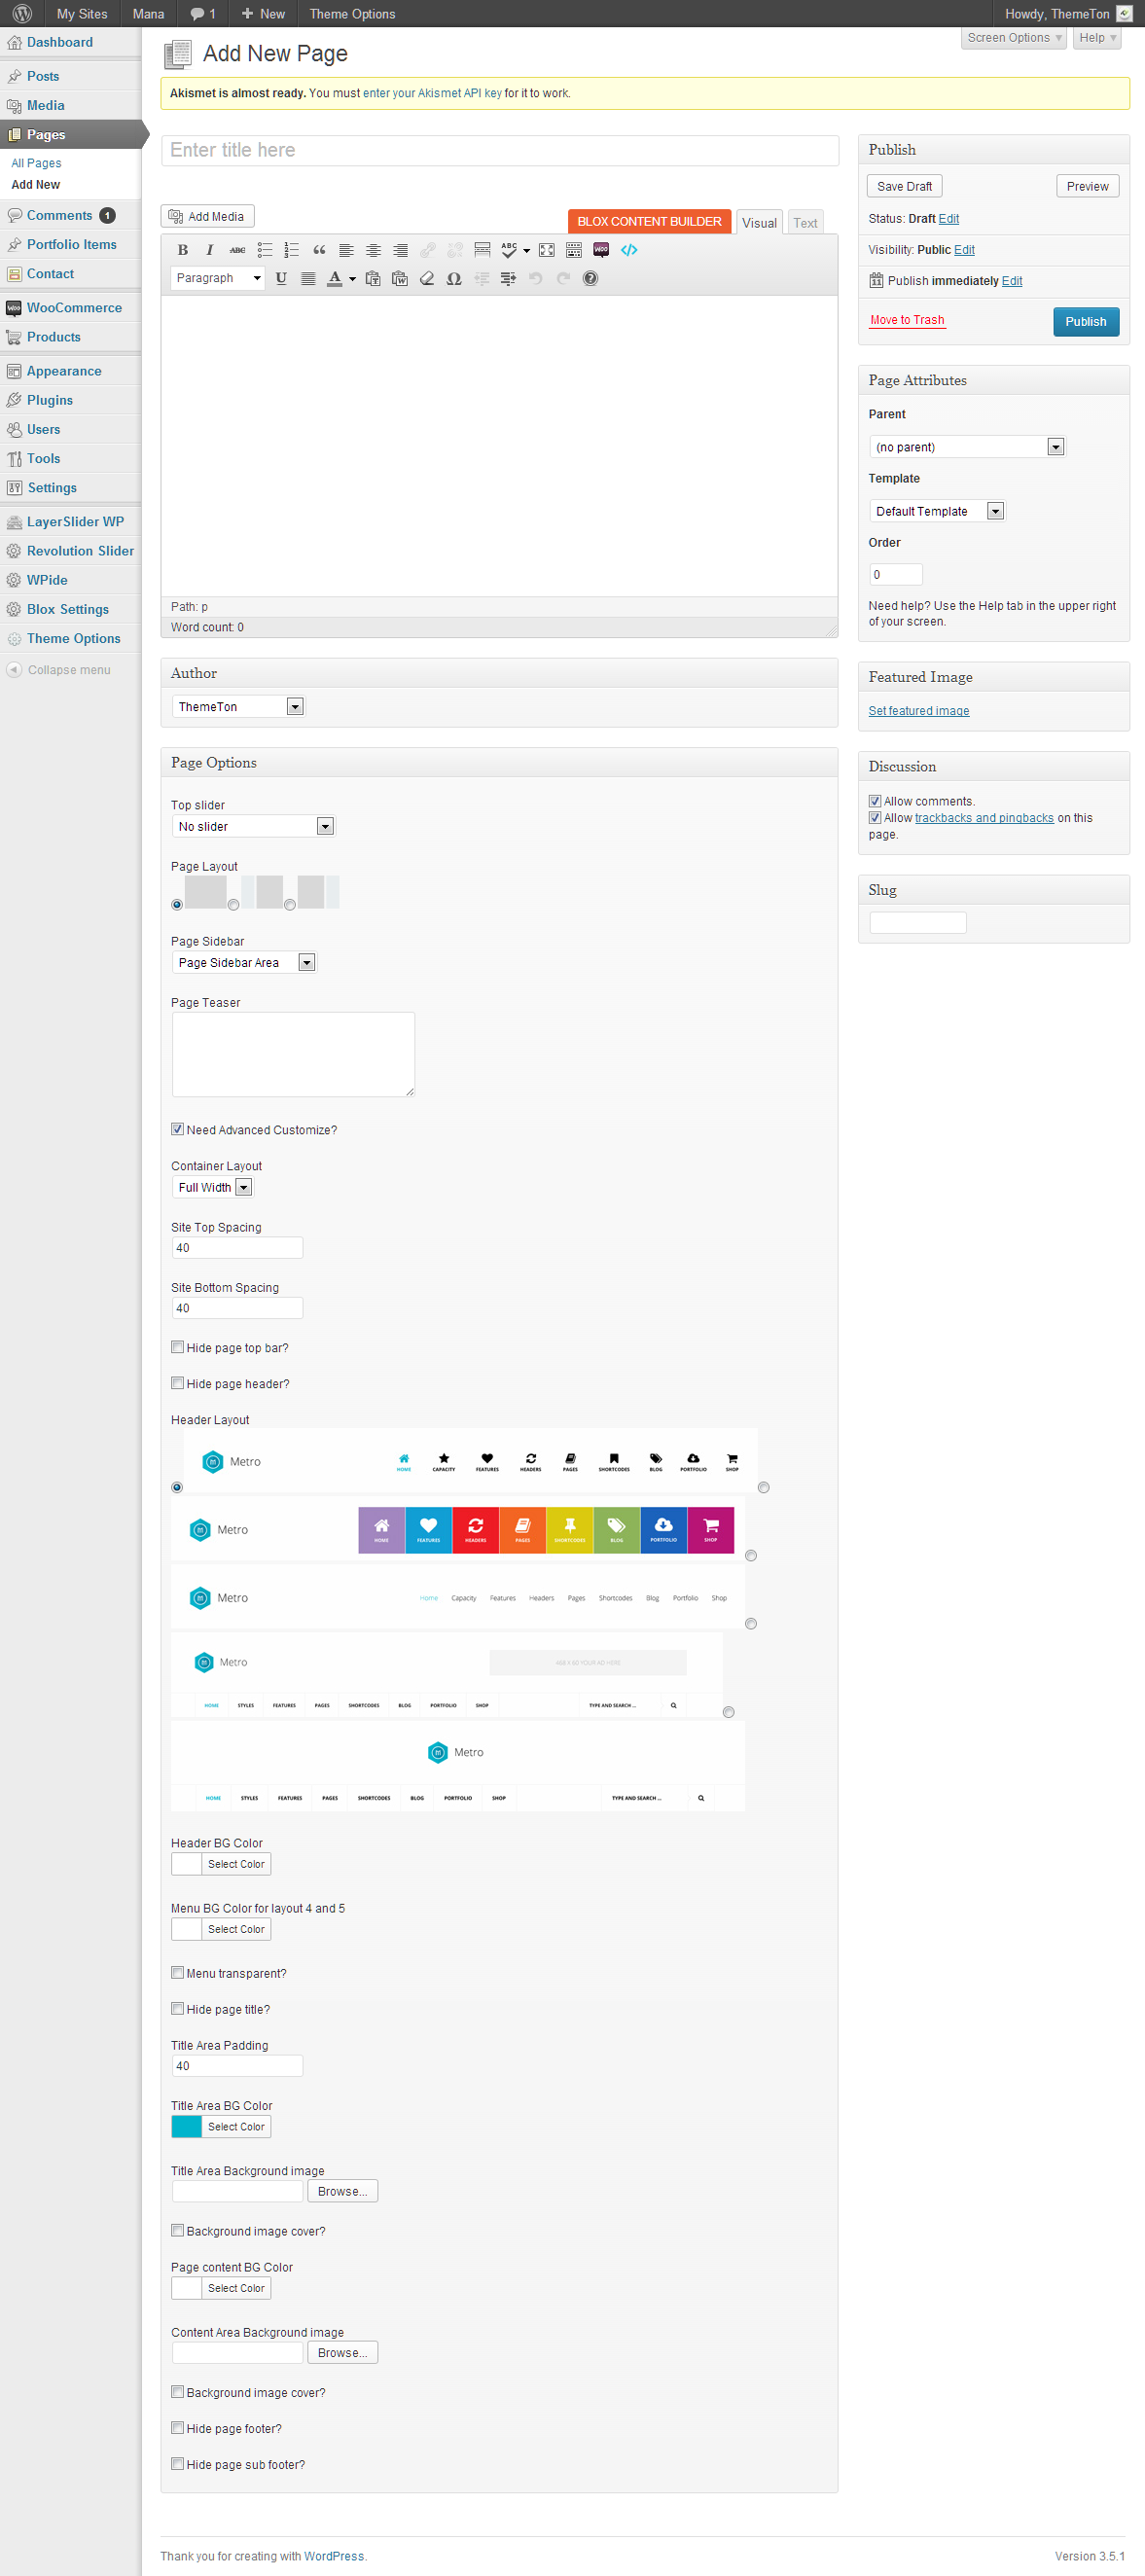Screen dimensions: 1145x2576
Task: Insert a bulleted unordered list
Action: [x=265, y=250]
